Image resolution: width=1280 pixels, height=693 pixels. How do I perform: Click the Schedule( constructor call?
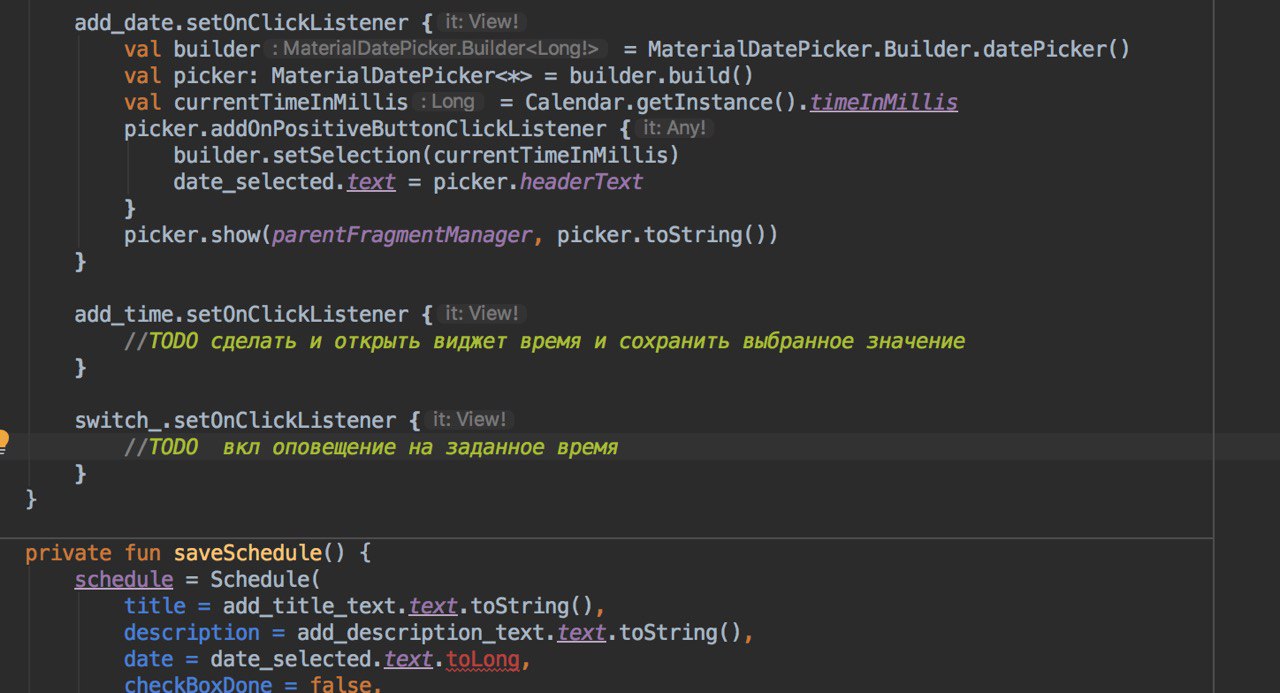point(266,580)
